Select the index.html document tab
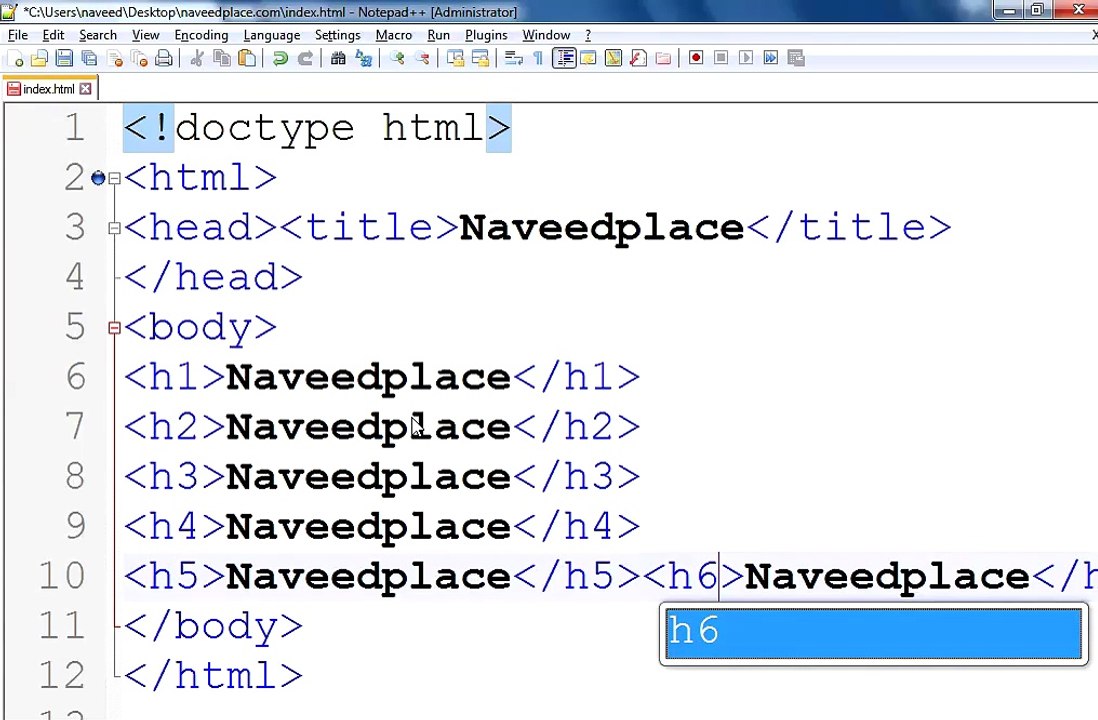The image size is (1098, 720). 48,88
